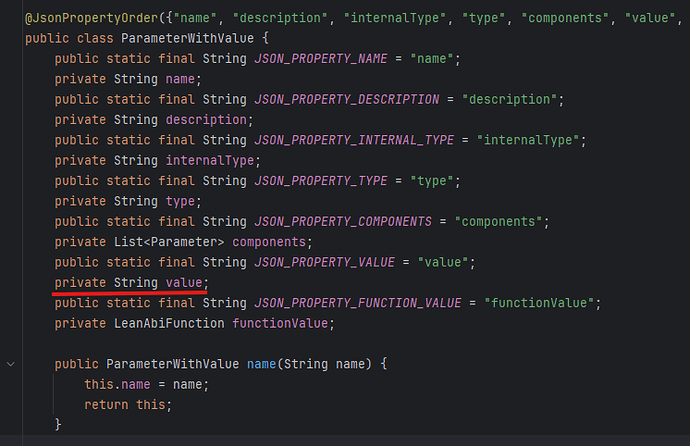This screenshot has height=446, width=690.
Task: Click the JSON_PROPERTY_VALUE constant
Action: coord(325,262)
